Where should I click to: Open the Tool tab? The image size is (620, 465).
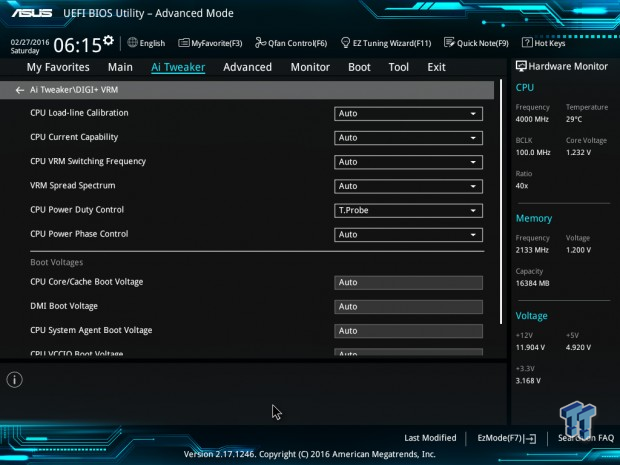pos(399,67)
